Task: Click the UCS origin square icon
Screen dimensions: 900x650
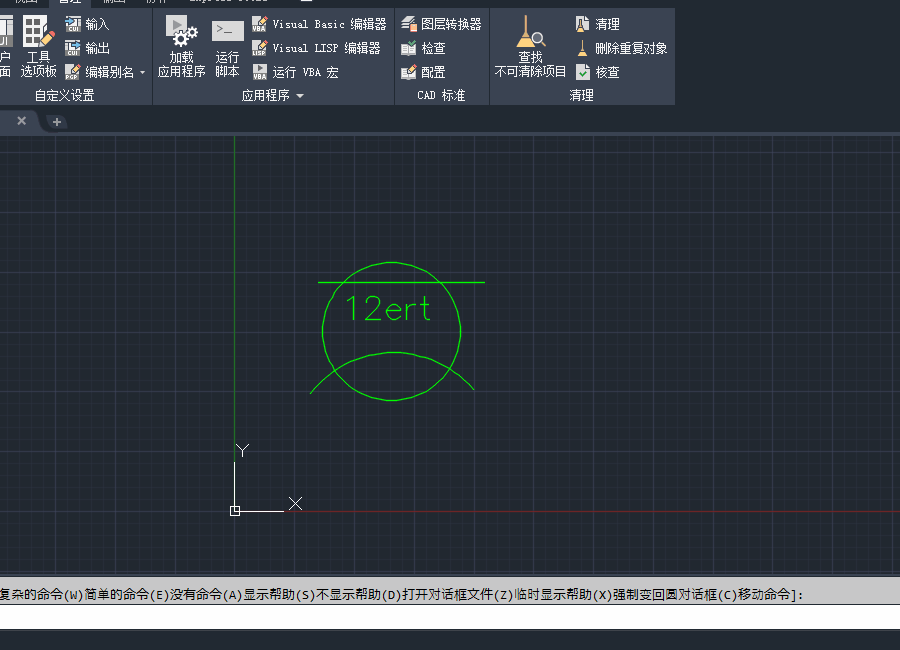Action: click(235, 511)
